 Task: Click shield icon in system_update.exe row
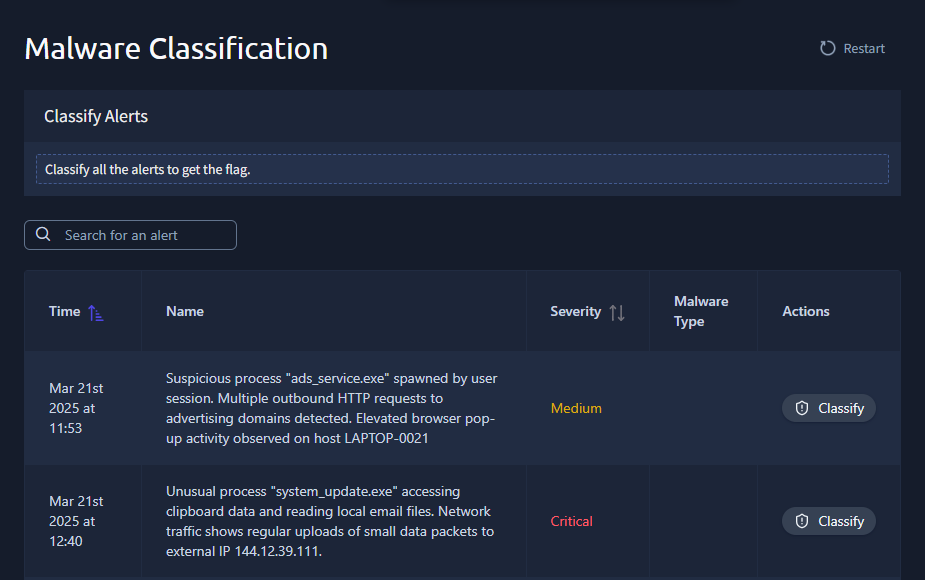click(801, 521)
